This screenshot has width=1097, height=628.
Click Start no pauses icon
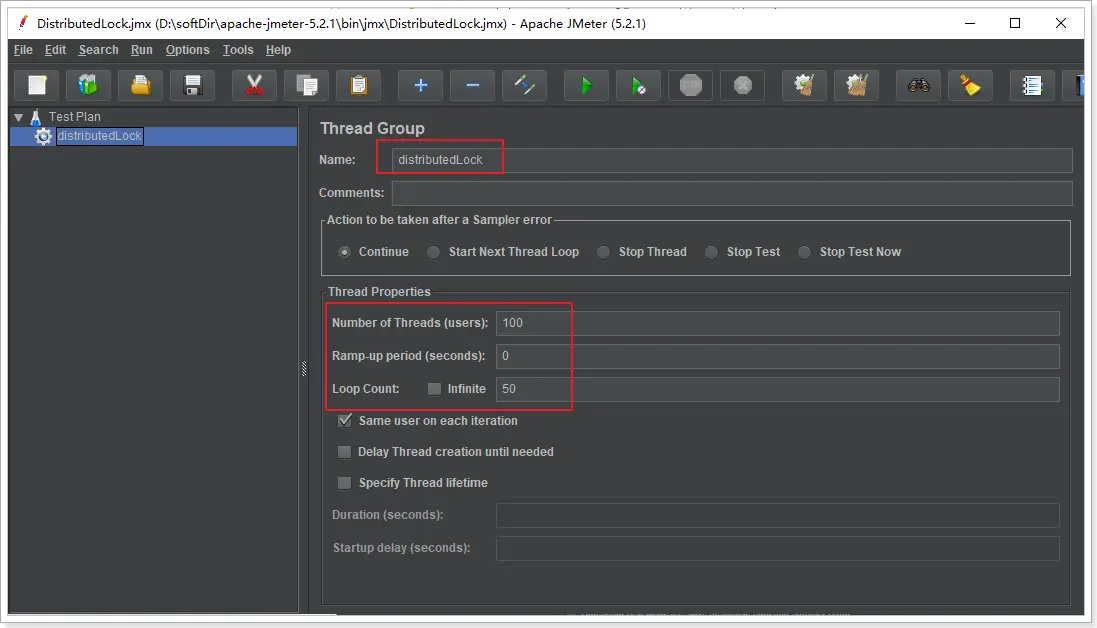click(x=638, y=85)
